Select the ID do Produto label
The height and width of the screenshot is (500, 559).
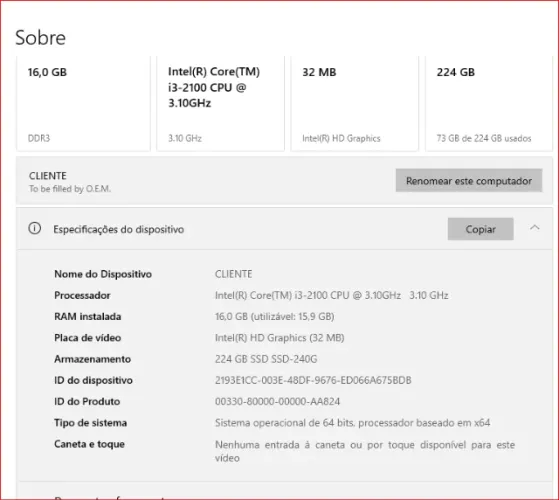(87, 401)
